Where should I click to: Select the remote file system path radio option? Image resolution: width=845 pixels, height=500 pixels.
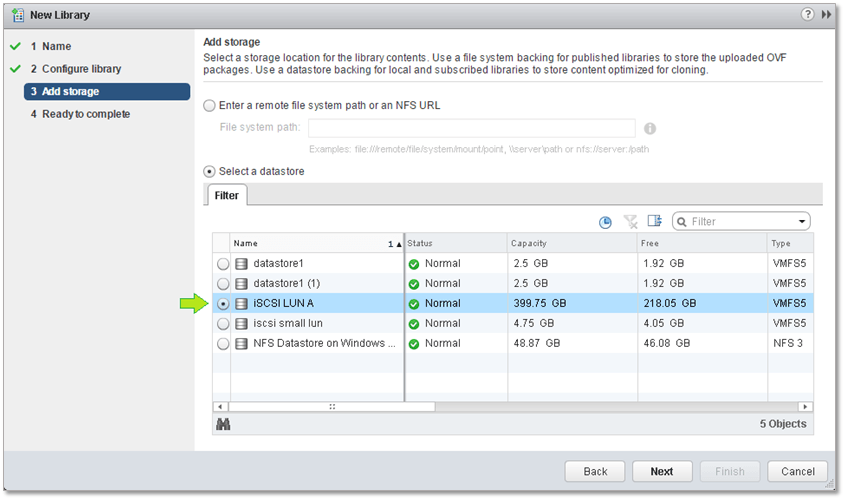point(209,106)
